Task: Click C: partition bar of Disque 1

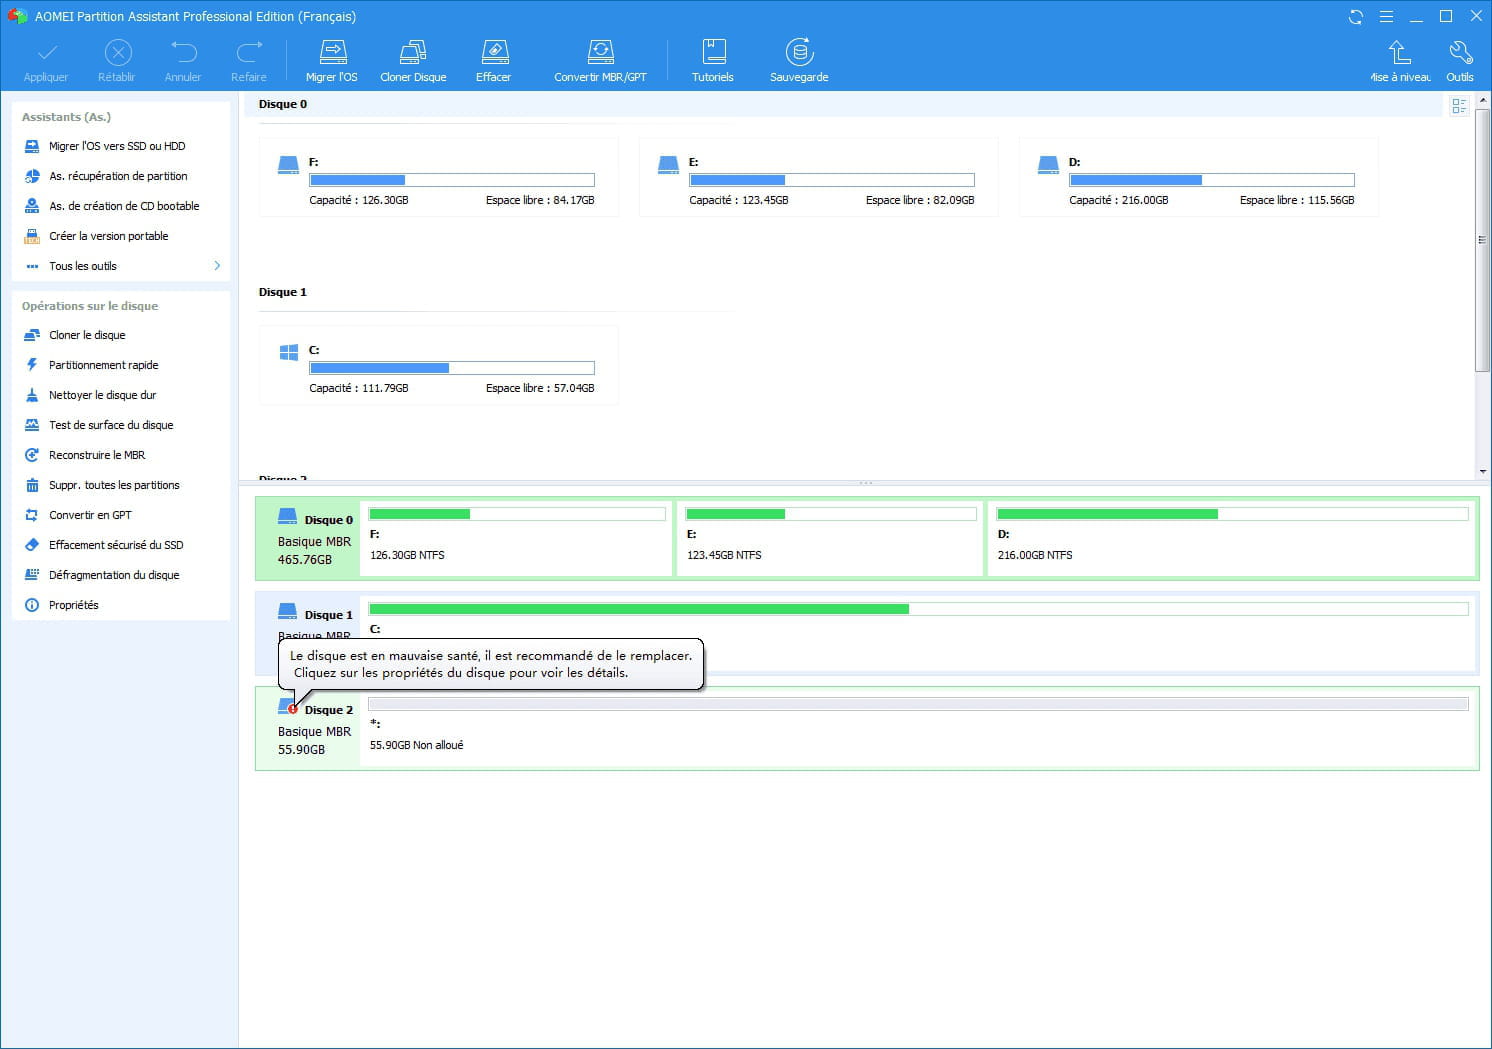Action: (918, 609)
